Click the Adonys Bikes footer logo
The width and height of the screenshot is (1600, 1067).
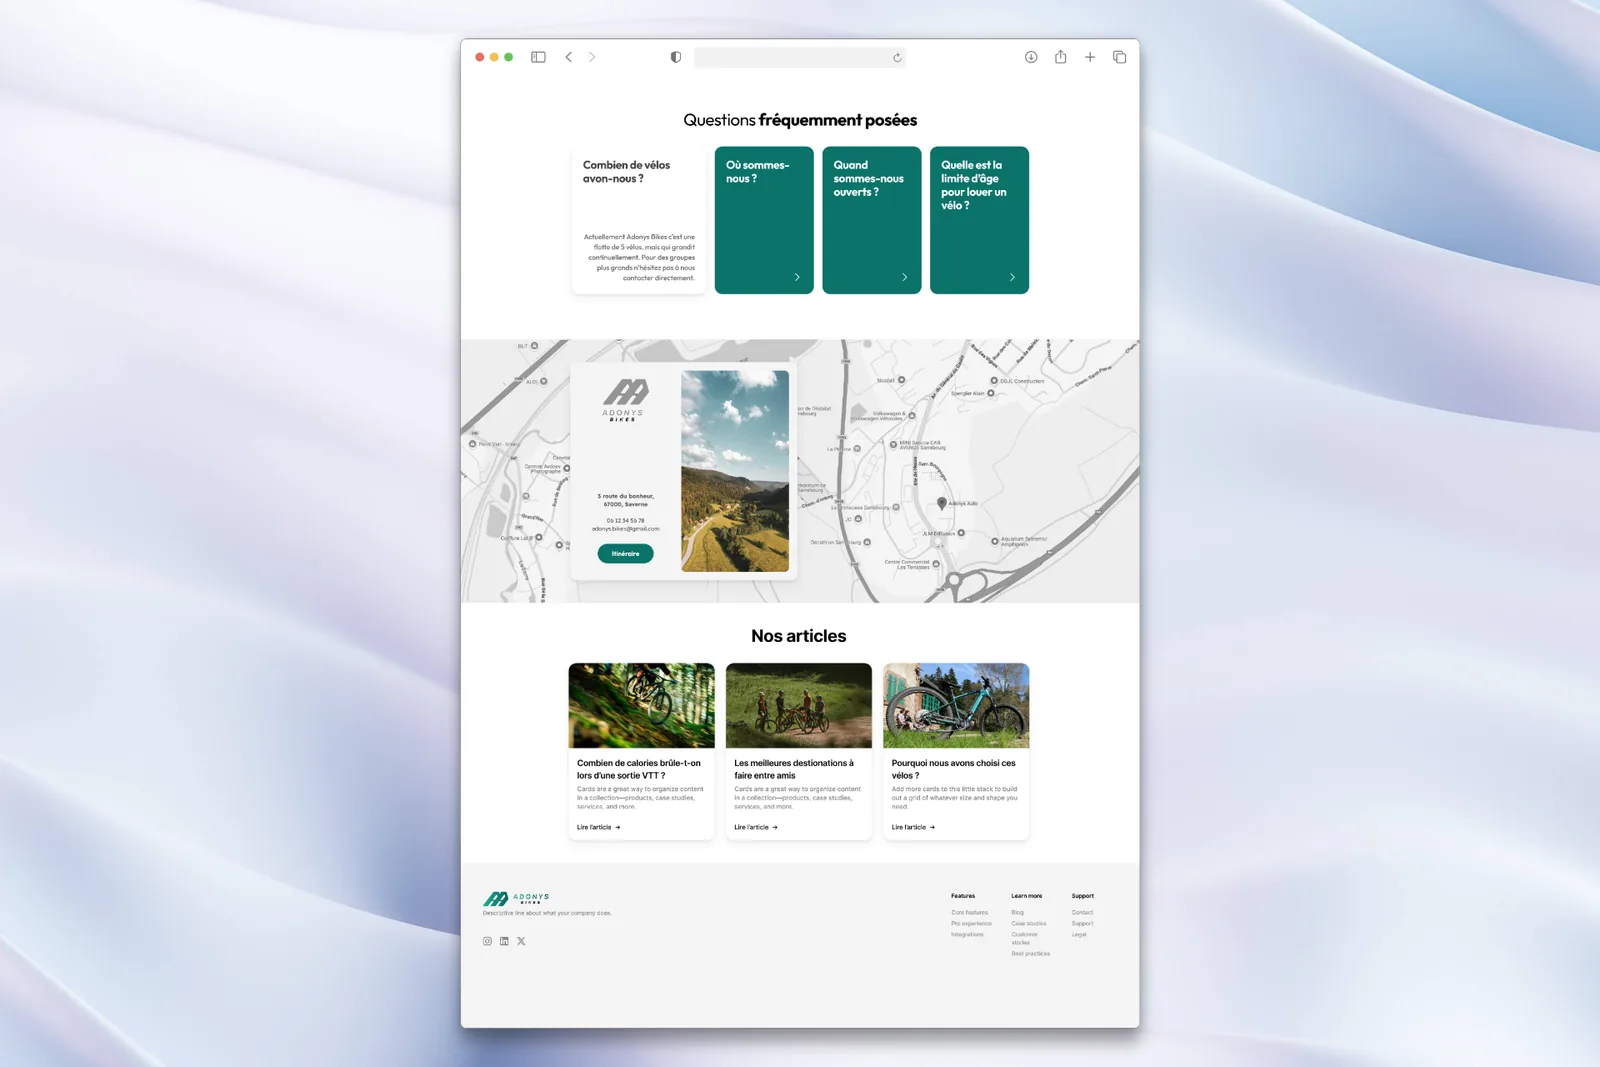click(516, 899)
